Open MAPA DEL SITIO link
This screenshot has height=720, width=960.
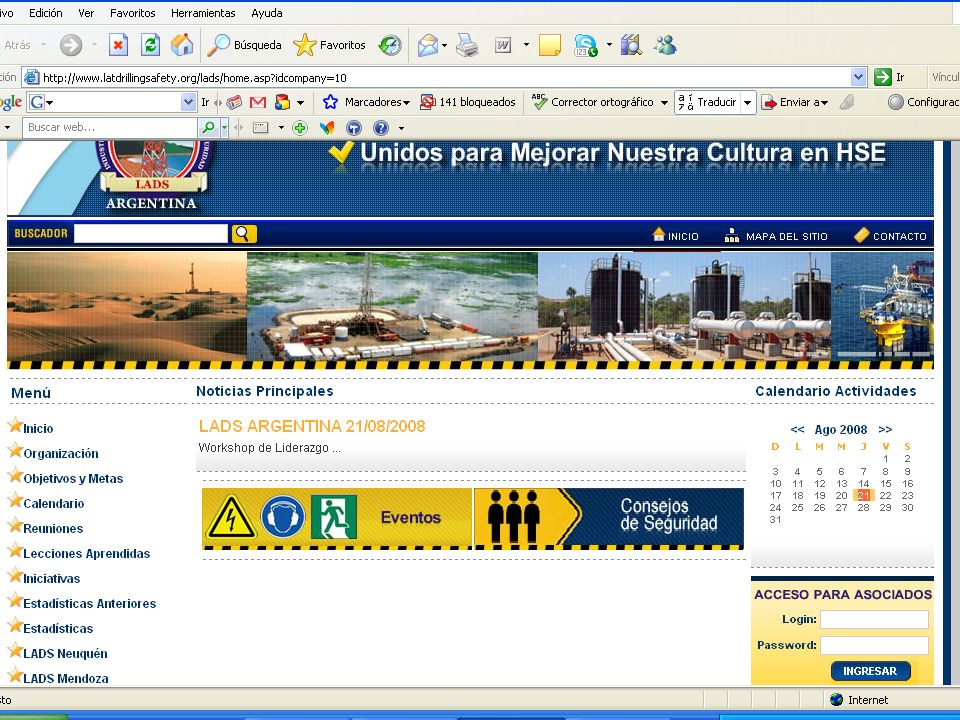click(x=776, y=236)
